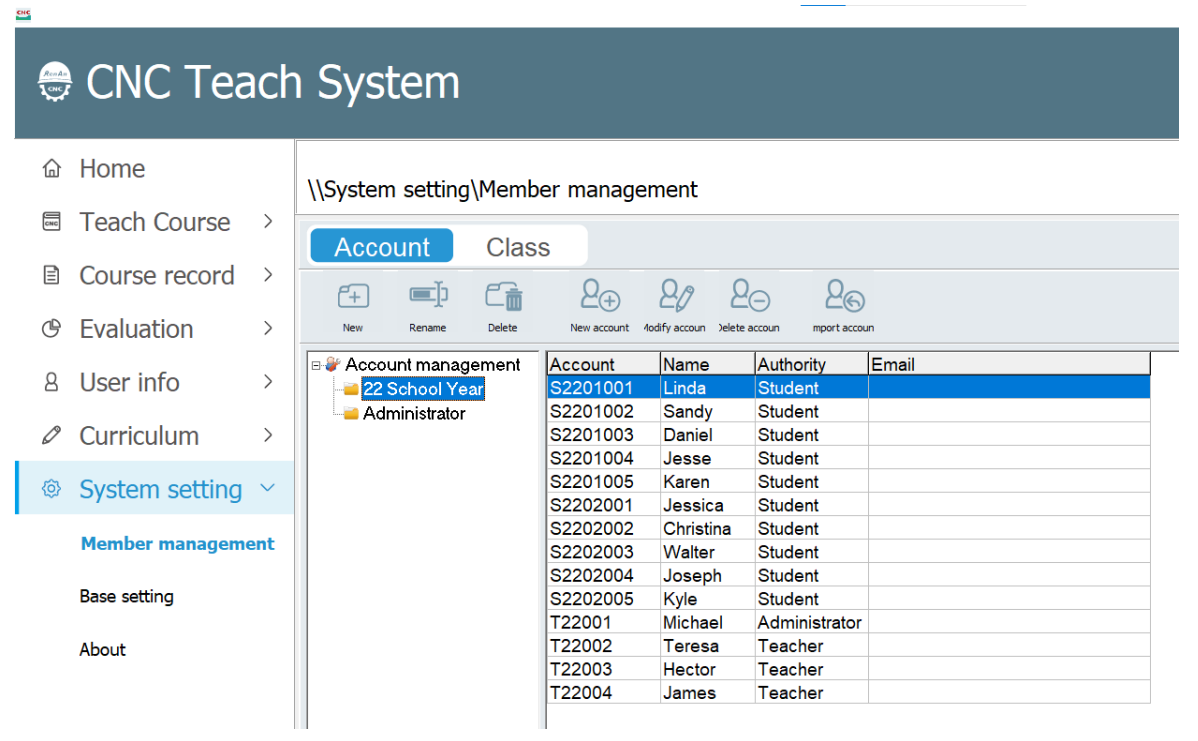Click the empty Email cell for Sandy
The width and height of the screenshot is (1198, 741).
1009,411
